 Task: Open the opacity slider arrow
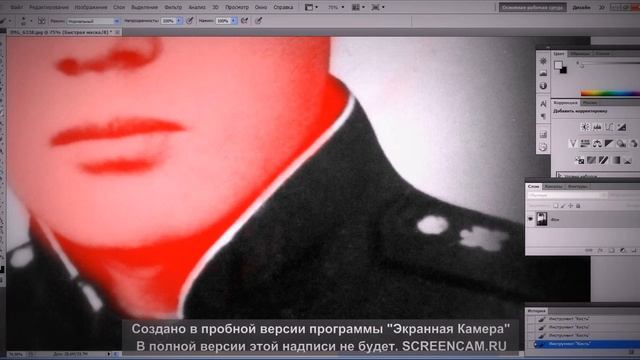pyautogui.click(x=179, y=21)
